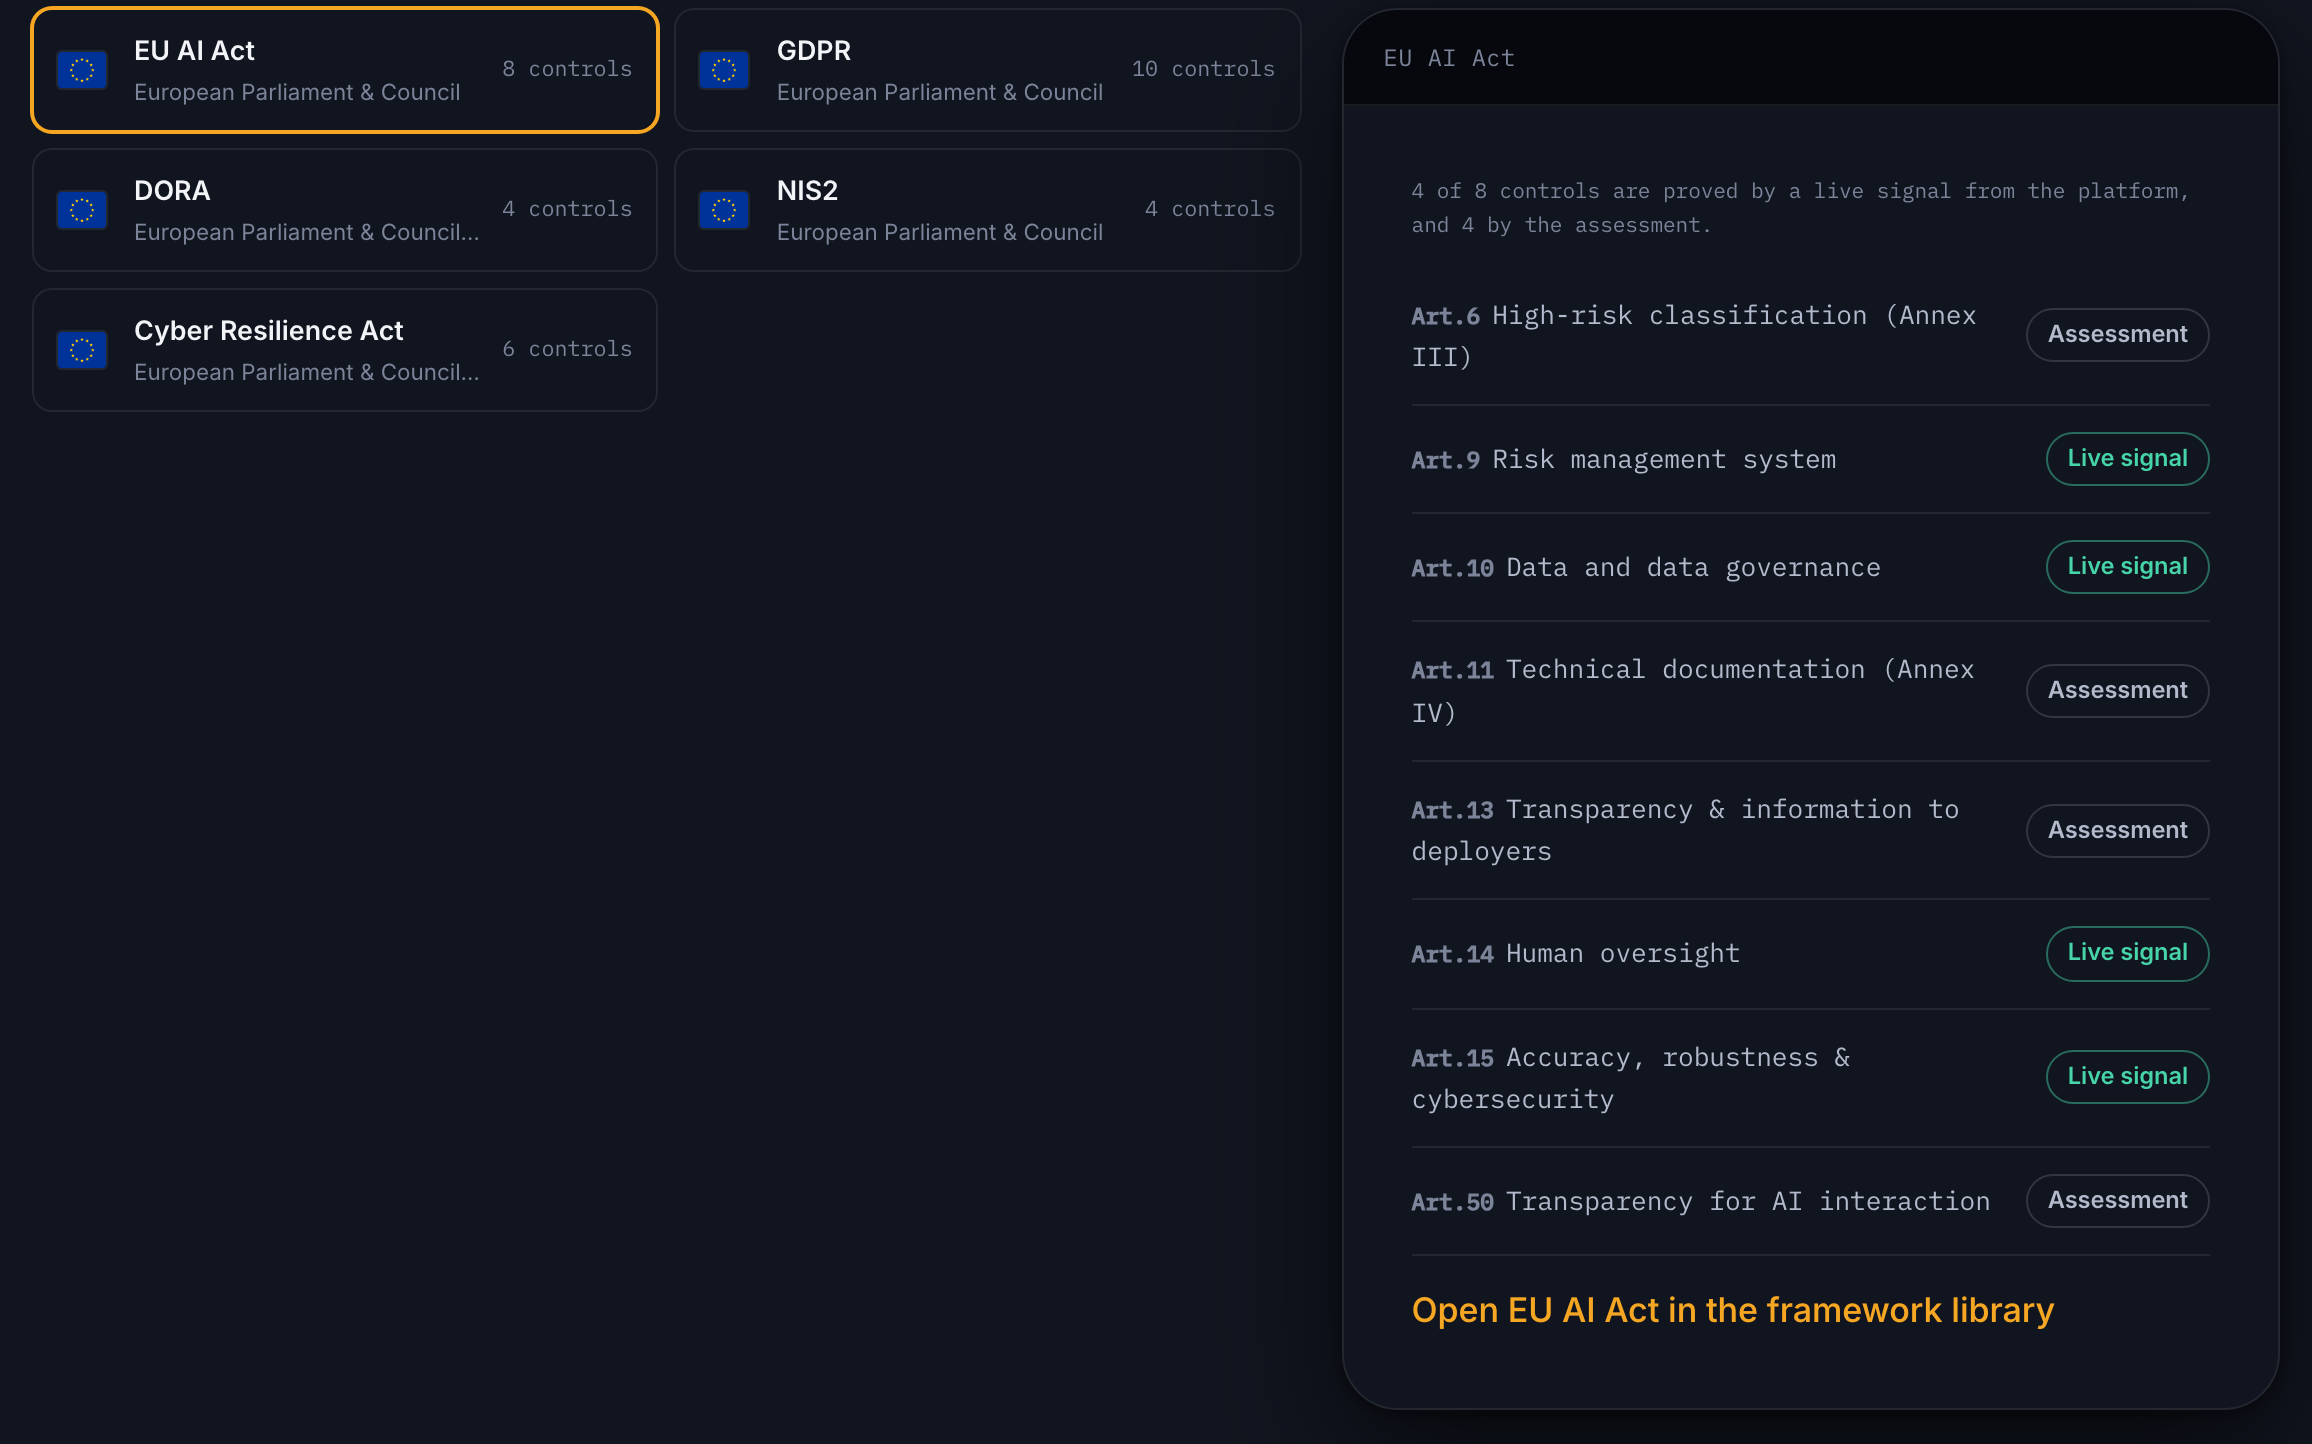Click the '6 controls' count on Cyber Resilience Act
Screen dimensions: 2312x1444
click(x=567, y=349)
